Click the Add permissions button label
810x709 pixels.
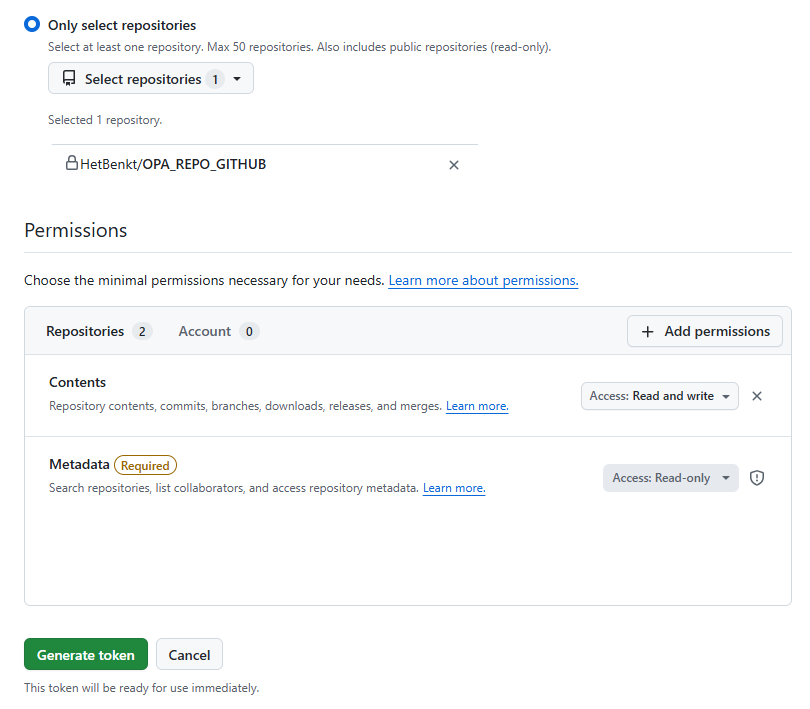[717, 331]
